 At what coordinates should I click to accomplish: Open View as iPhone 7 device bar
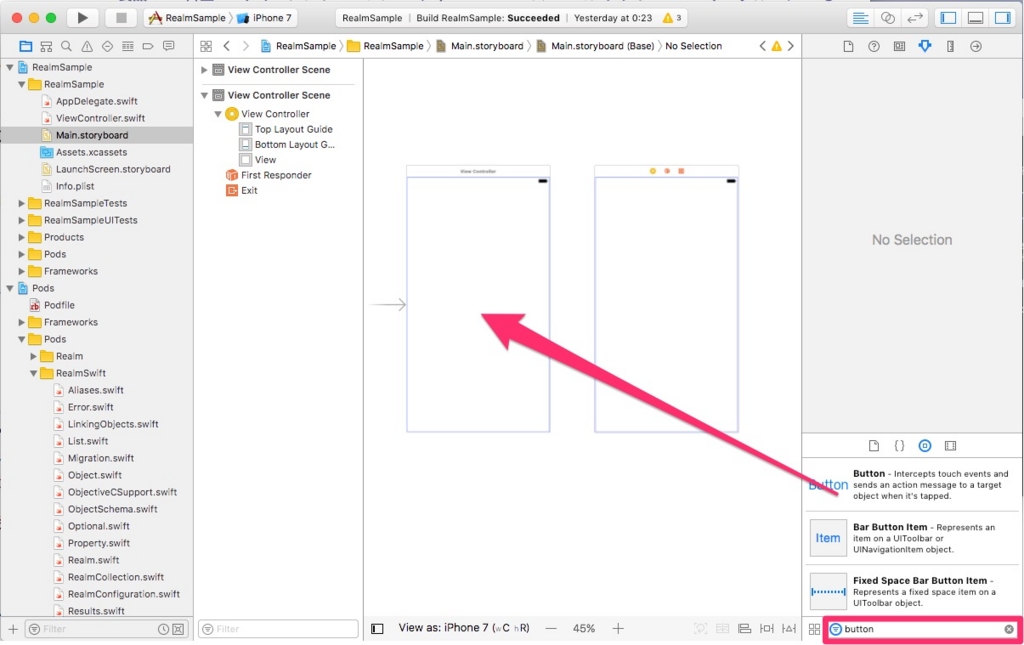(464, 628)
